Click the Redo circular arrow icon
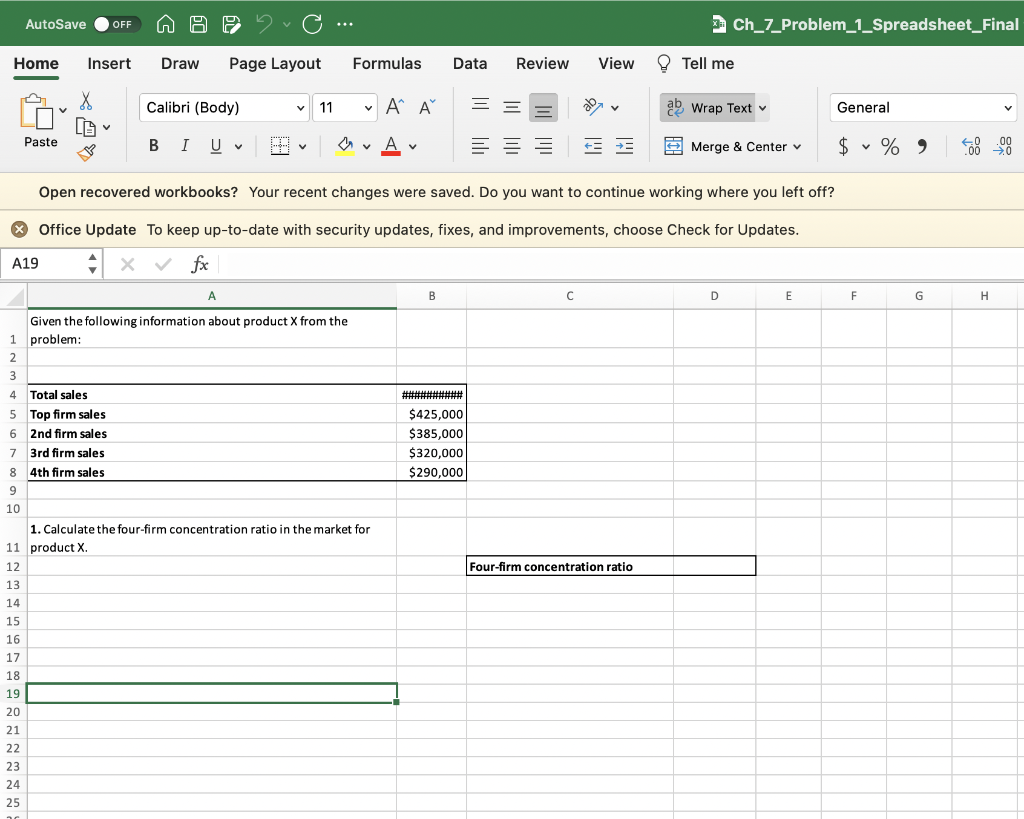The height and width of the screenshot is (819, 1024). tap(312, 24)
